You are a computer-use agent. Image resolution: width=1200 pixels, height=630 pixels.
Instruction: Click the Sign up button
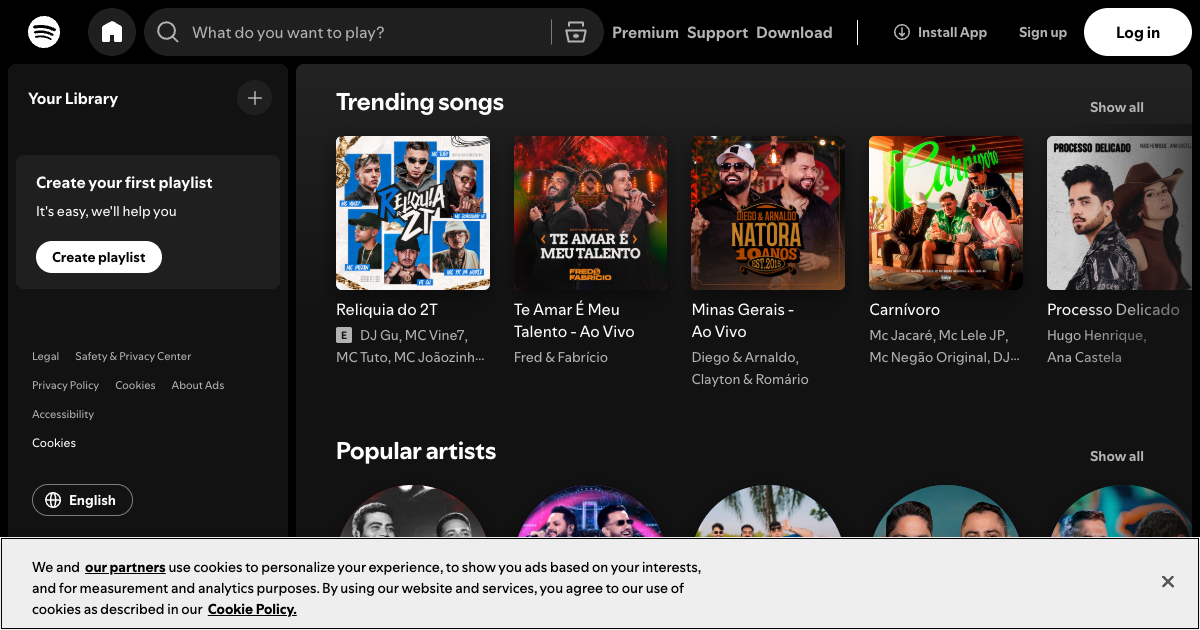tap(1042, 32)
